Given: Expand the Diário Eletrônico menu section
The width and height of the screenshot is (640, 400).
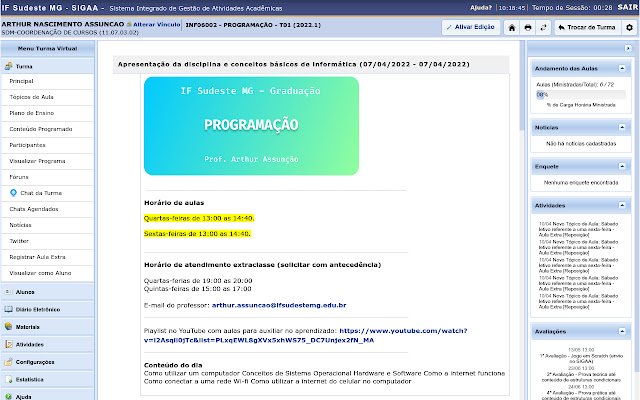Looking at the screenshot, I should pos(48,309).
